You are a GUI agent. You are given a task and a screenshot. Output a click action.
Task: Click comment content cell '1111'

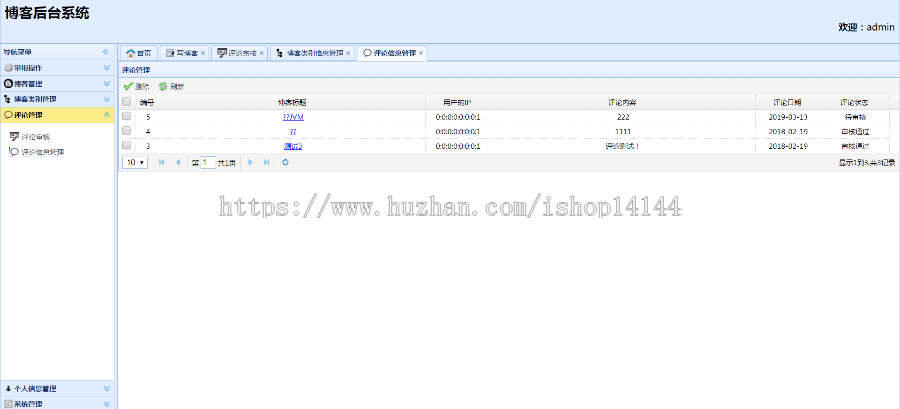(623, 131)
